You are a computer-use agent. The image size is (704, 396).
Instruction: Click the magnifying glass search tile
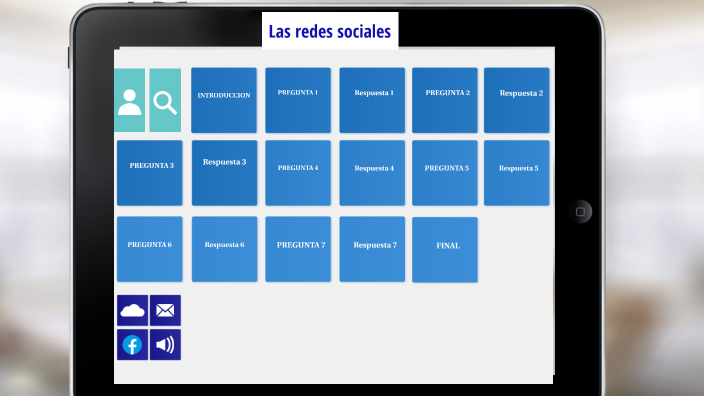pyautogui.click(x=165, y=100)
